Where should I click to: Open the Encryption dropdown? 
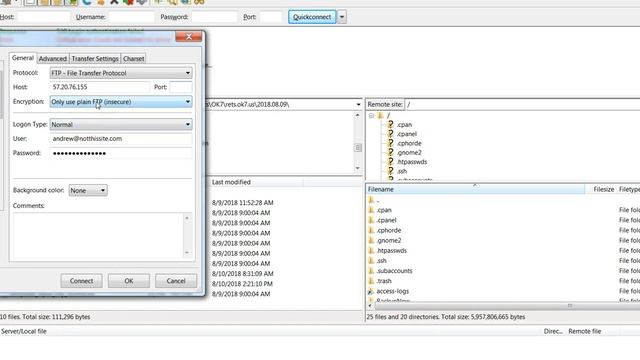coord(121,102)
